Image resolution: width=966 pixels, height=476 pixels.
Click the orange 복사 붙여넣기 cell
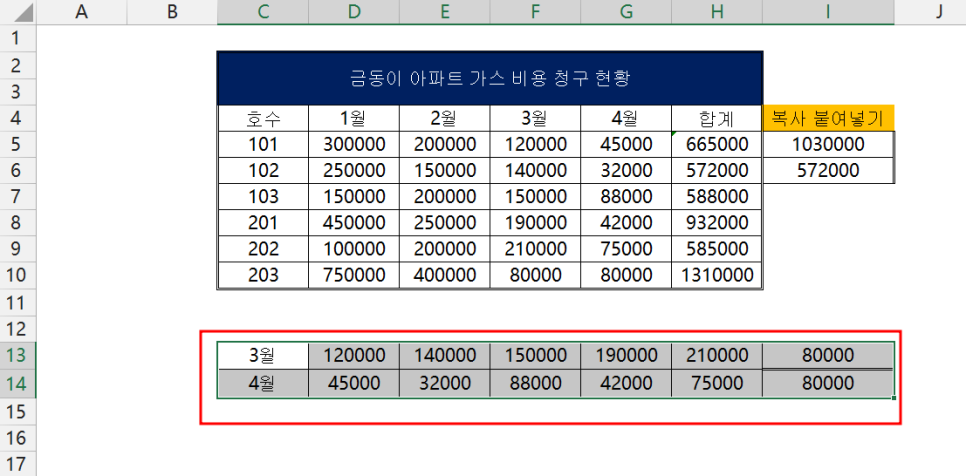(x=828, y=118)
